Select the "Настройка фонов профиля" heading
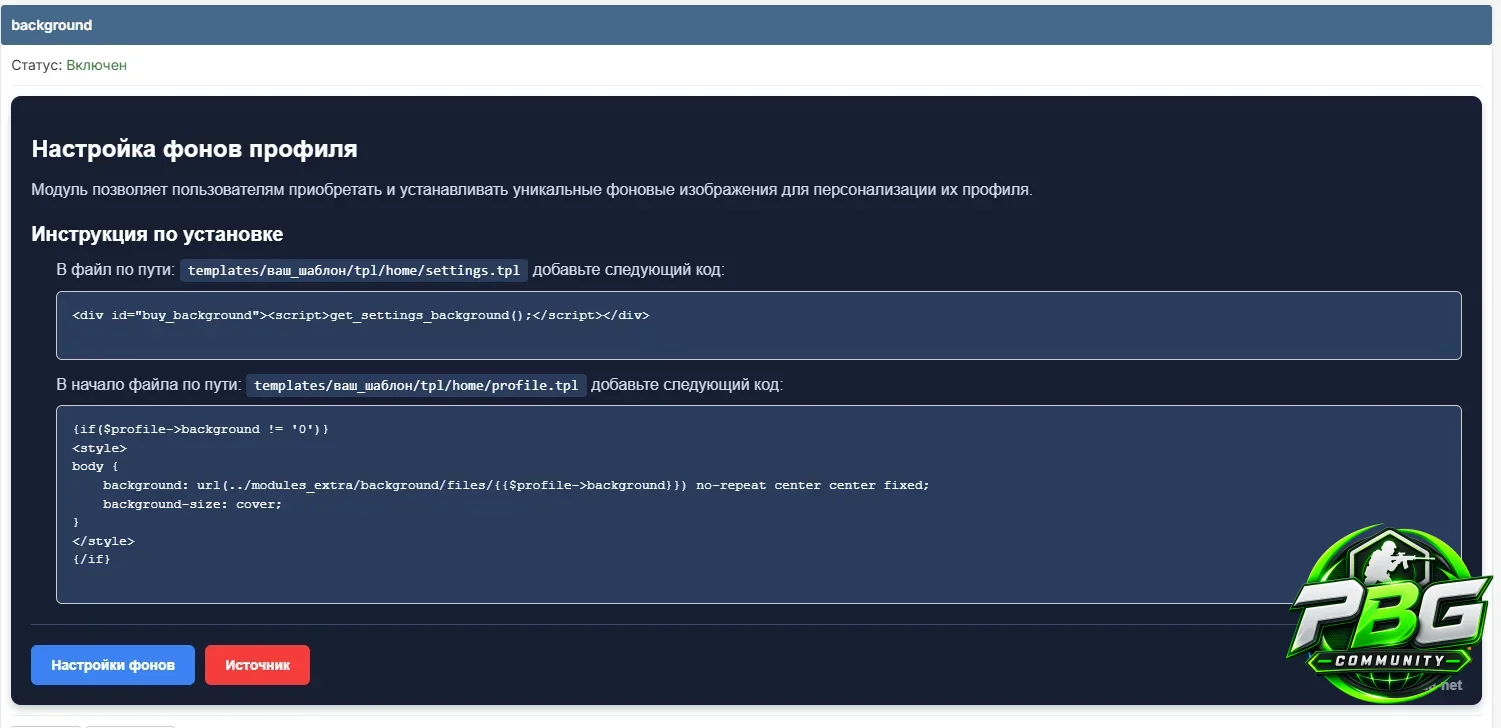 click(x=195, y=149)
